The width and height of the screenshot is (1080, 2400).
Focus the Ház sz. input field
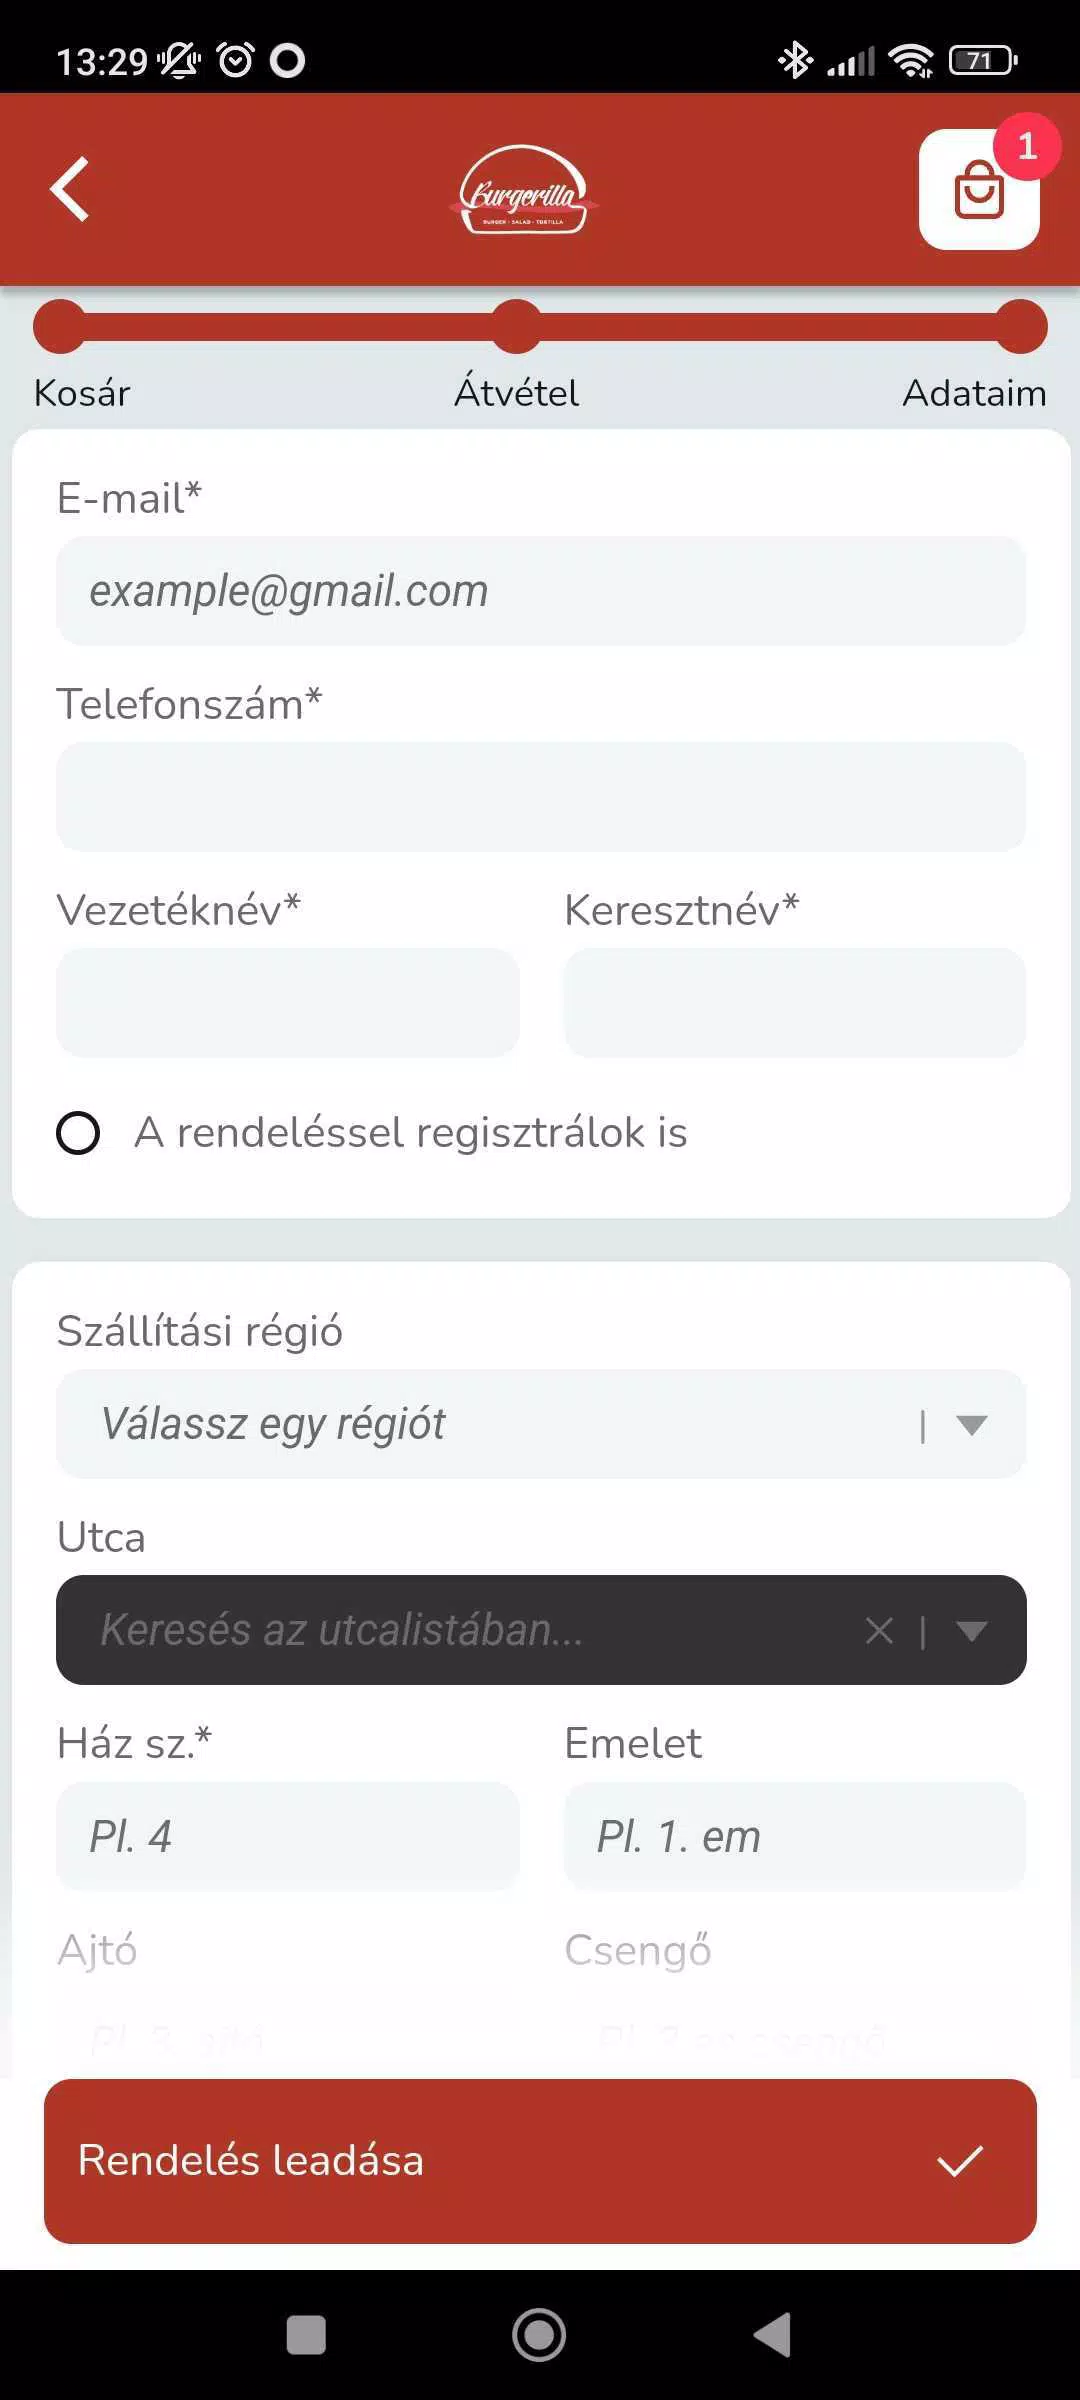288,1837
